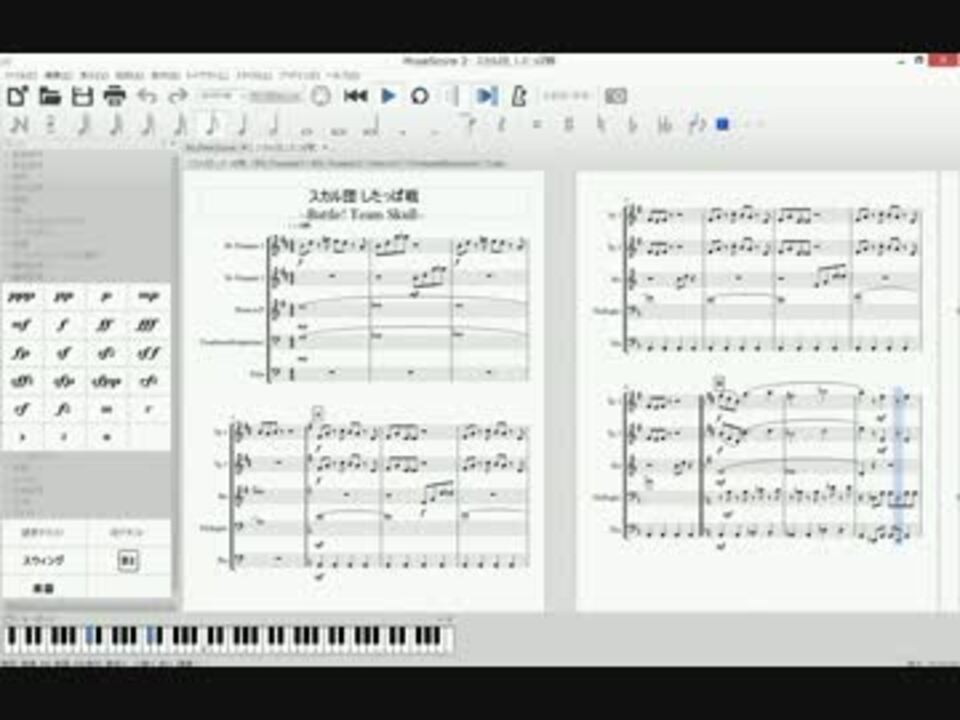Image resolution: width=960 pixels, height=720 pixels.
Task: Select system text palette item
Action: (x=127, y=533)
